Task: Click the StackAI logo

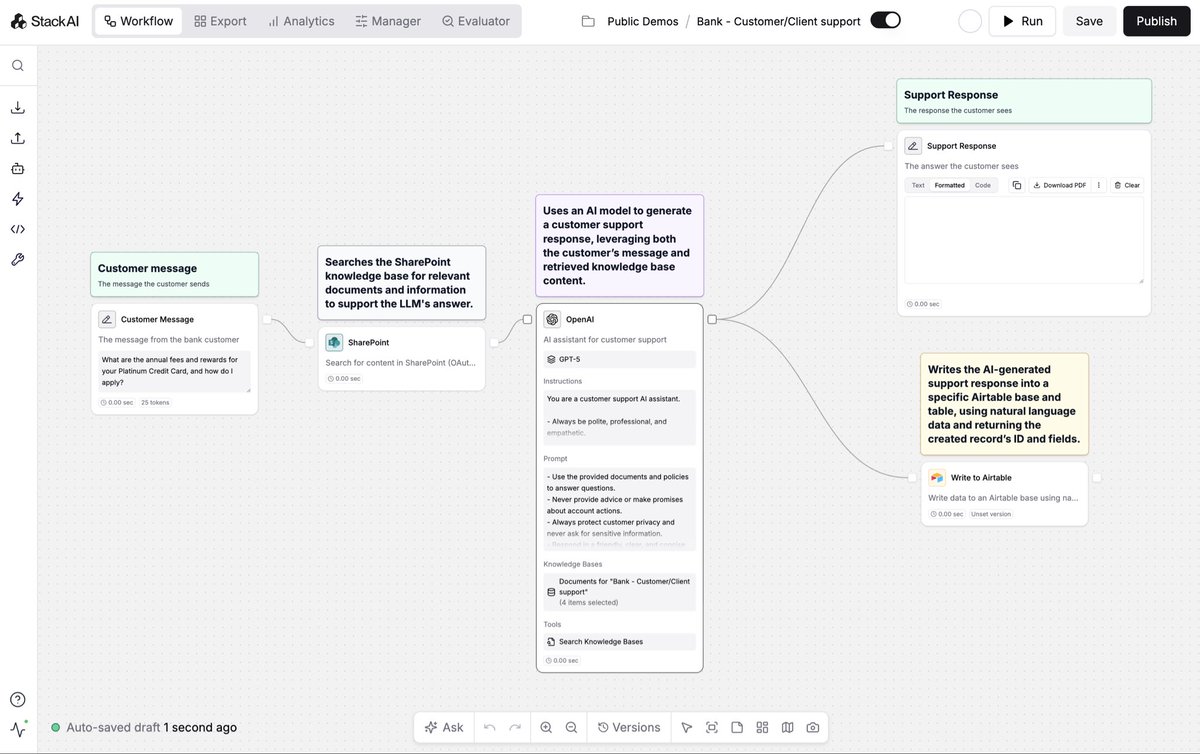Action: click(47, 21)
